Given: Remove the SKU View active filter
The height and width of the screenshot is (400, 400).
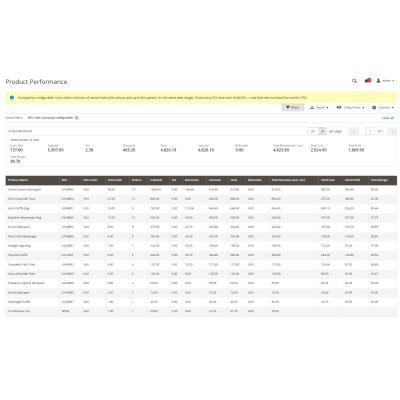Looking at the screenshot, I should pyautogui.click(x=77, y=118).
